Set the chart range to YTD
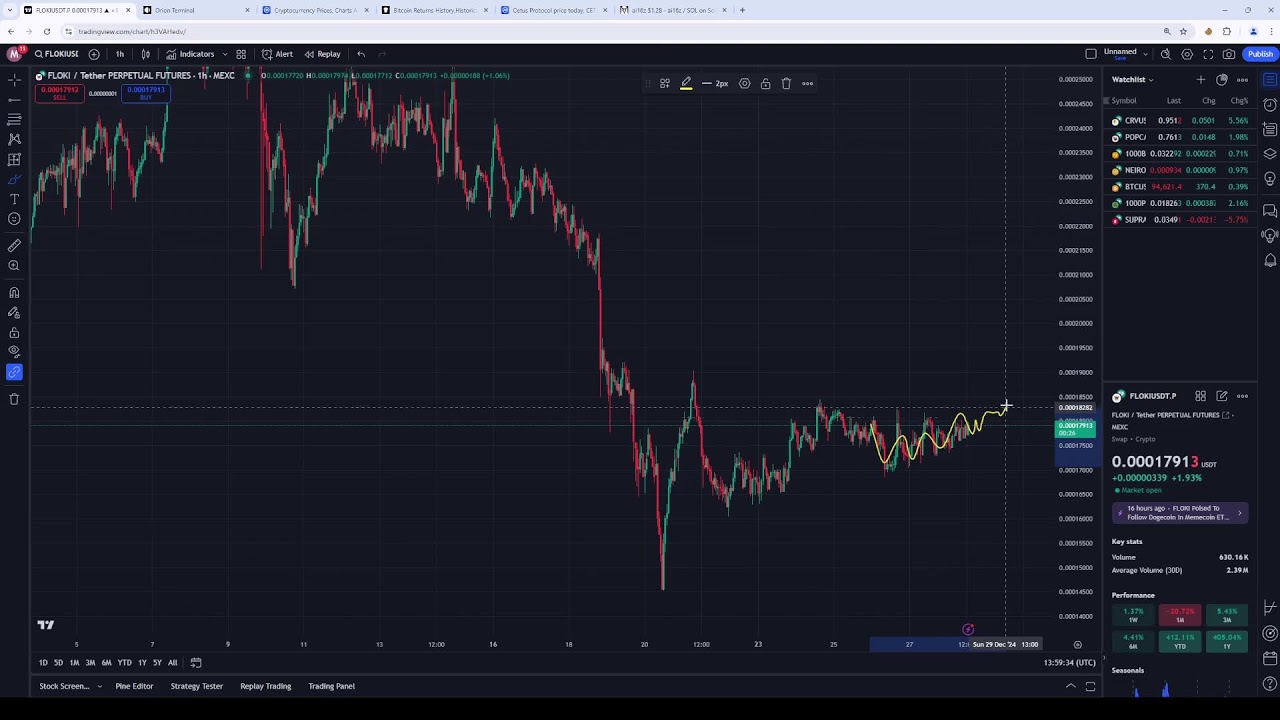 (124, 662)
